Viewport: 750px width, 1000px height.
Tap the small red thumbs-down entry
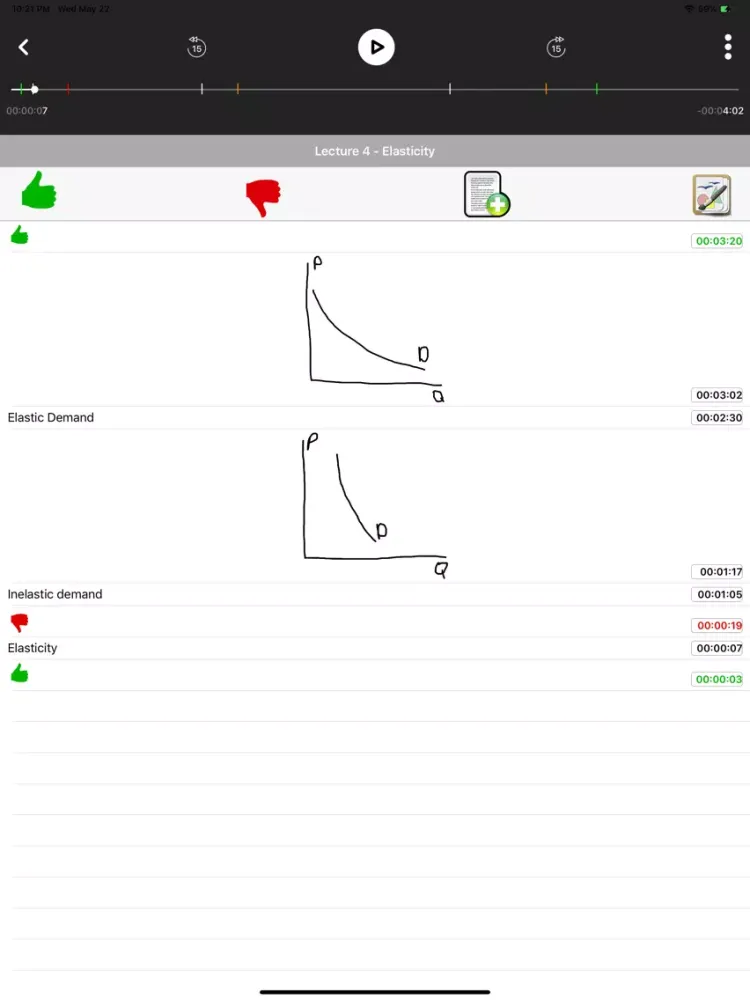pos(19,623)
